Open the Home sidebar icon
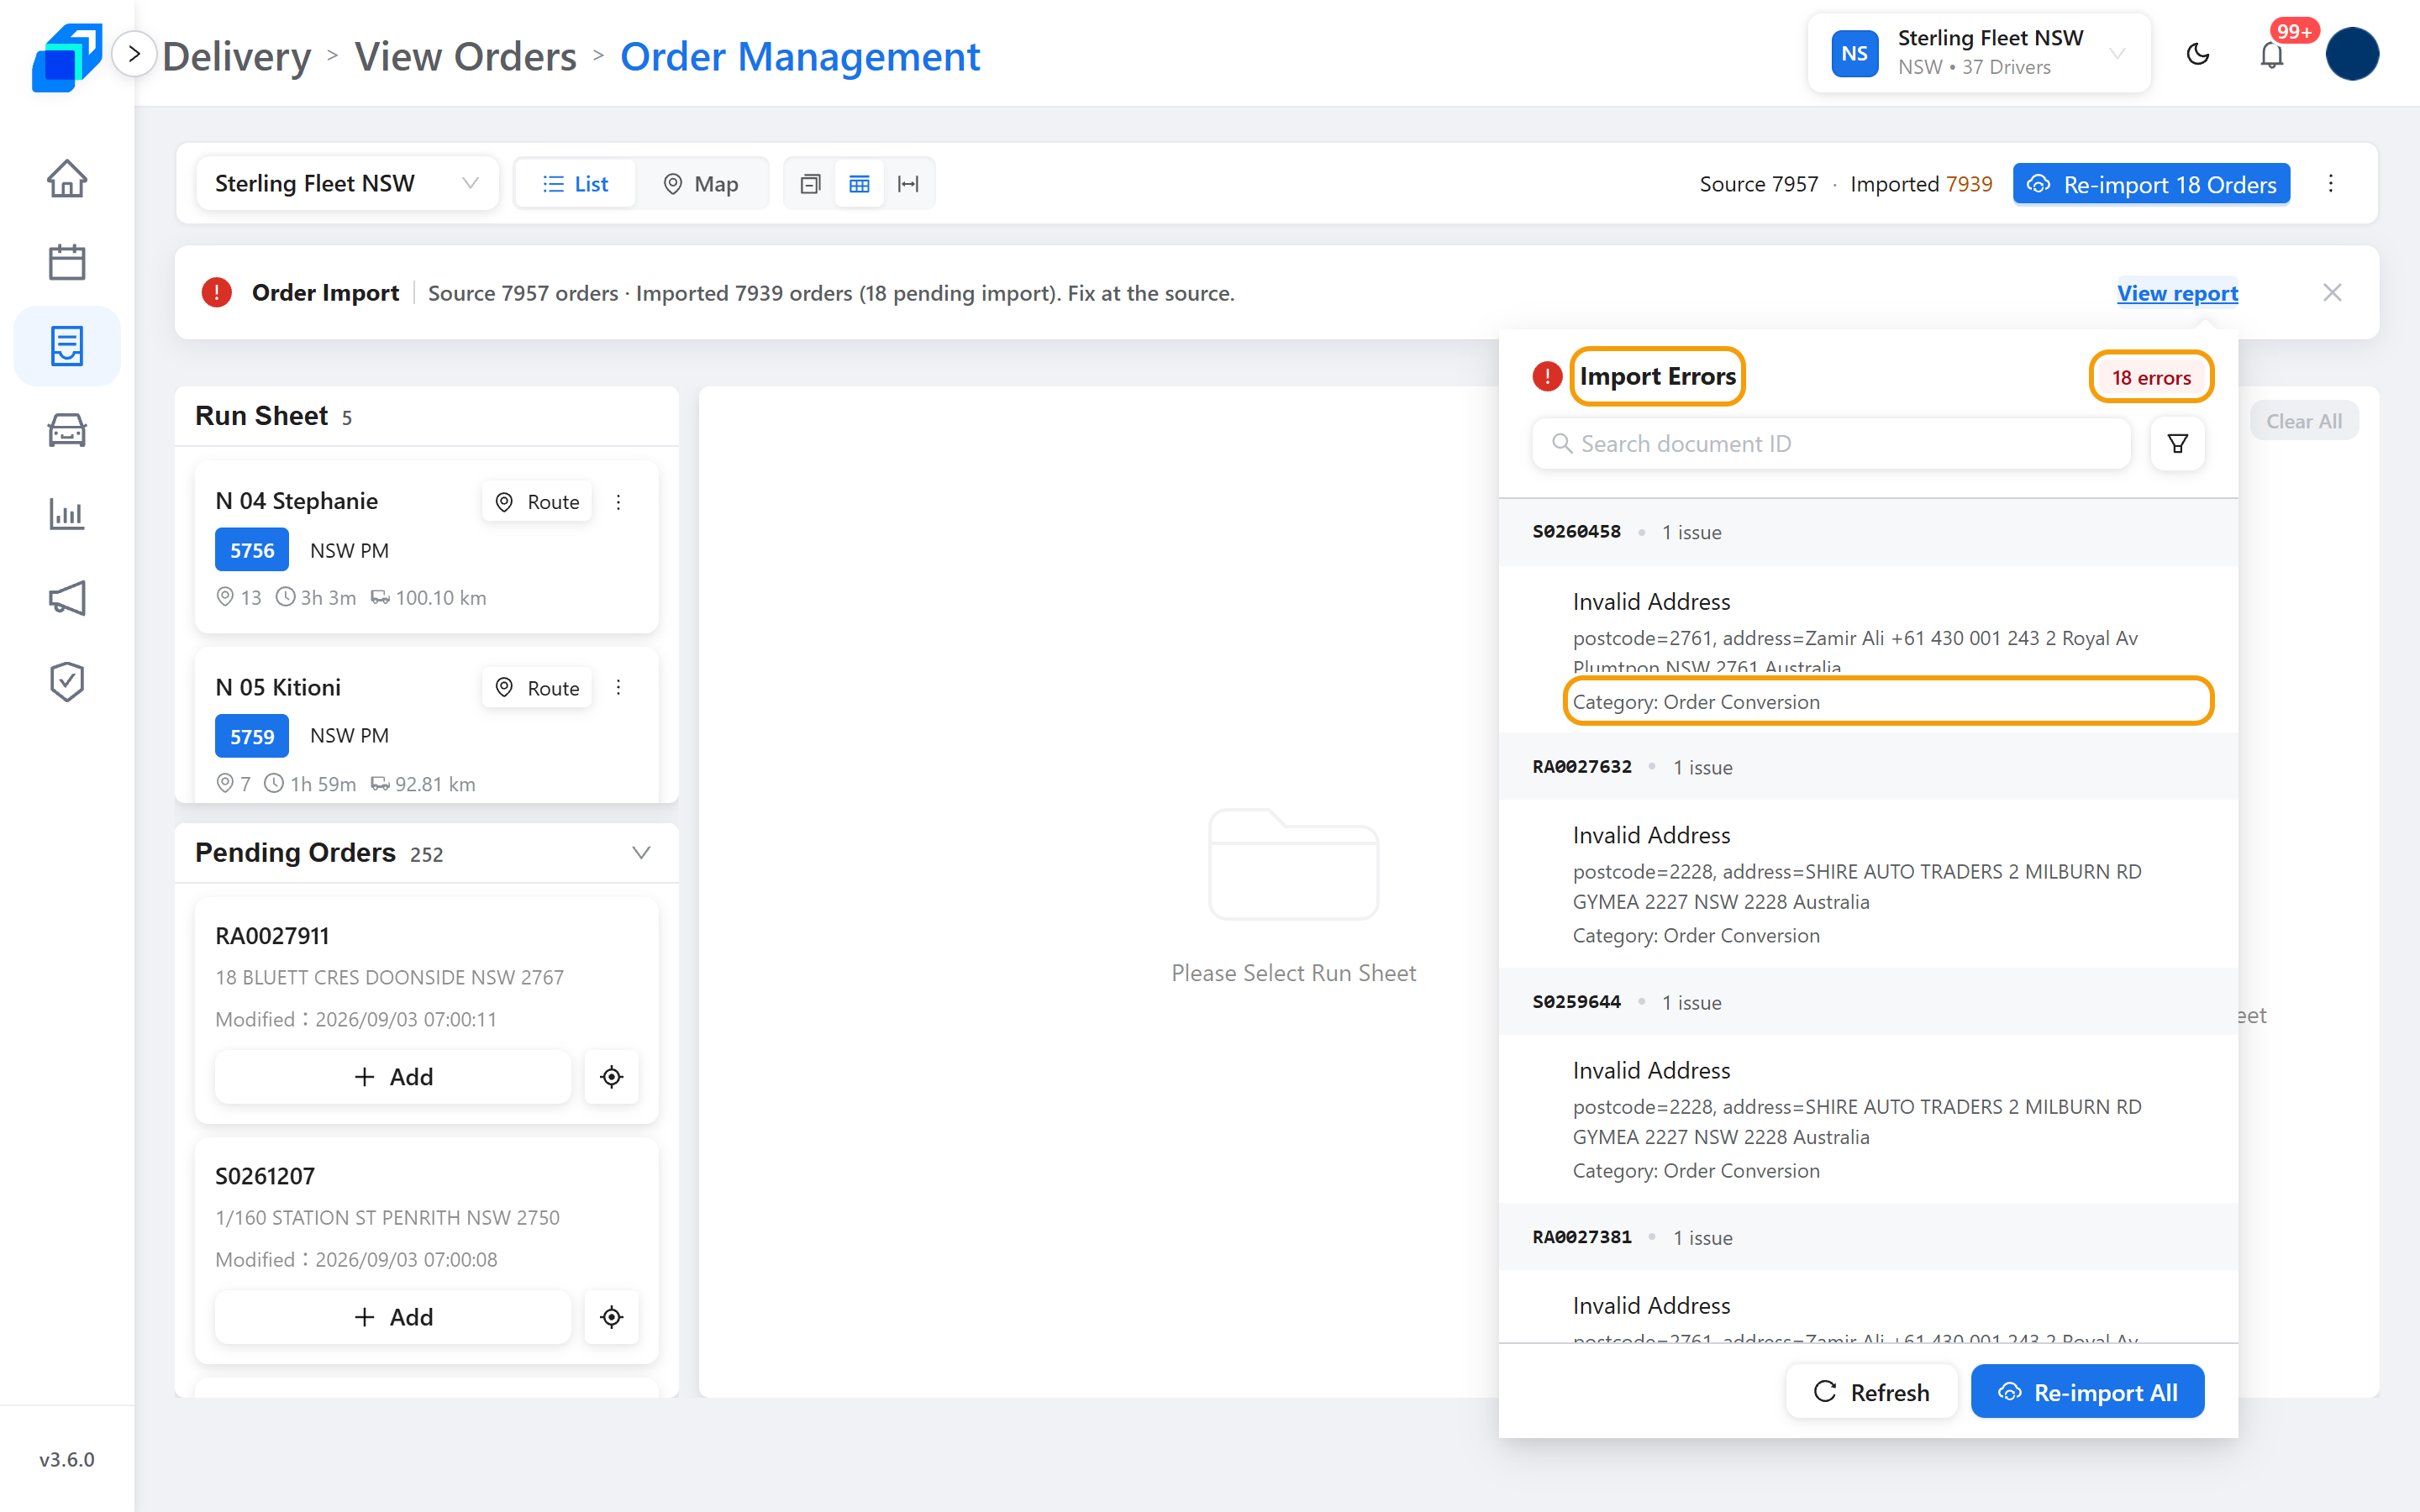 (67, 179)
